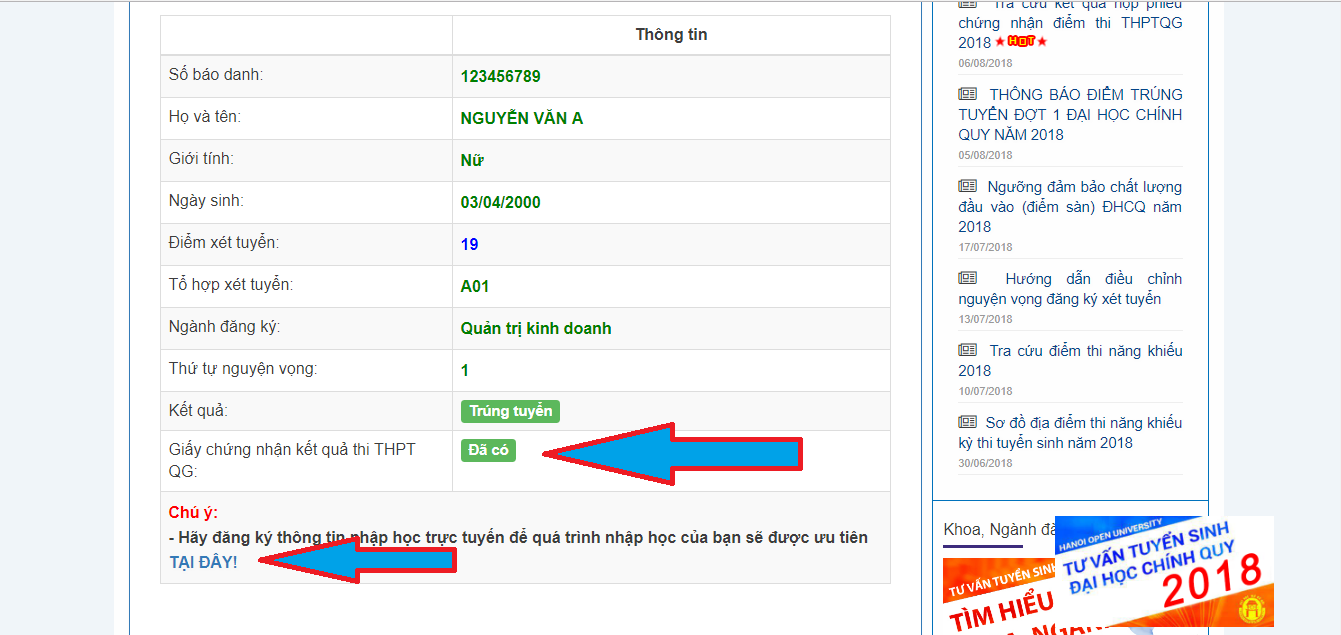Click the orange TÌM HIỂU banner image
This screenshot has height=635, width=1341.
pyautogui.click(x=998, y=597)
